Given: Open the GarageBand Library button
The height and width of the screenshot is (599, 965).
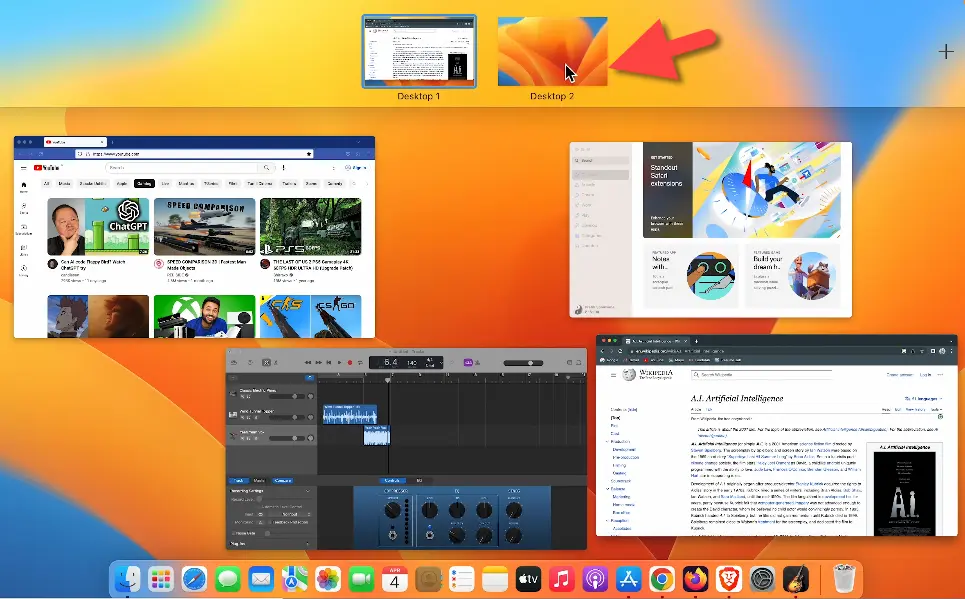Looking at the screenshot, I should (x=234, y=363).
